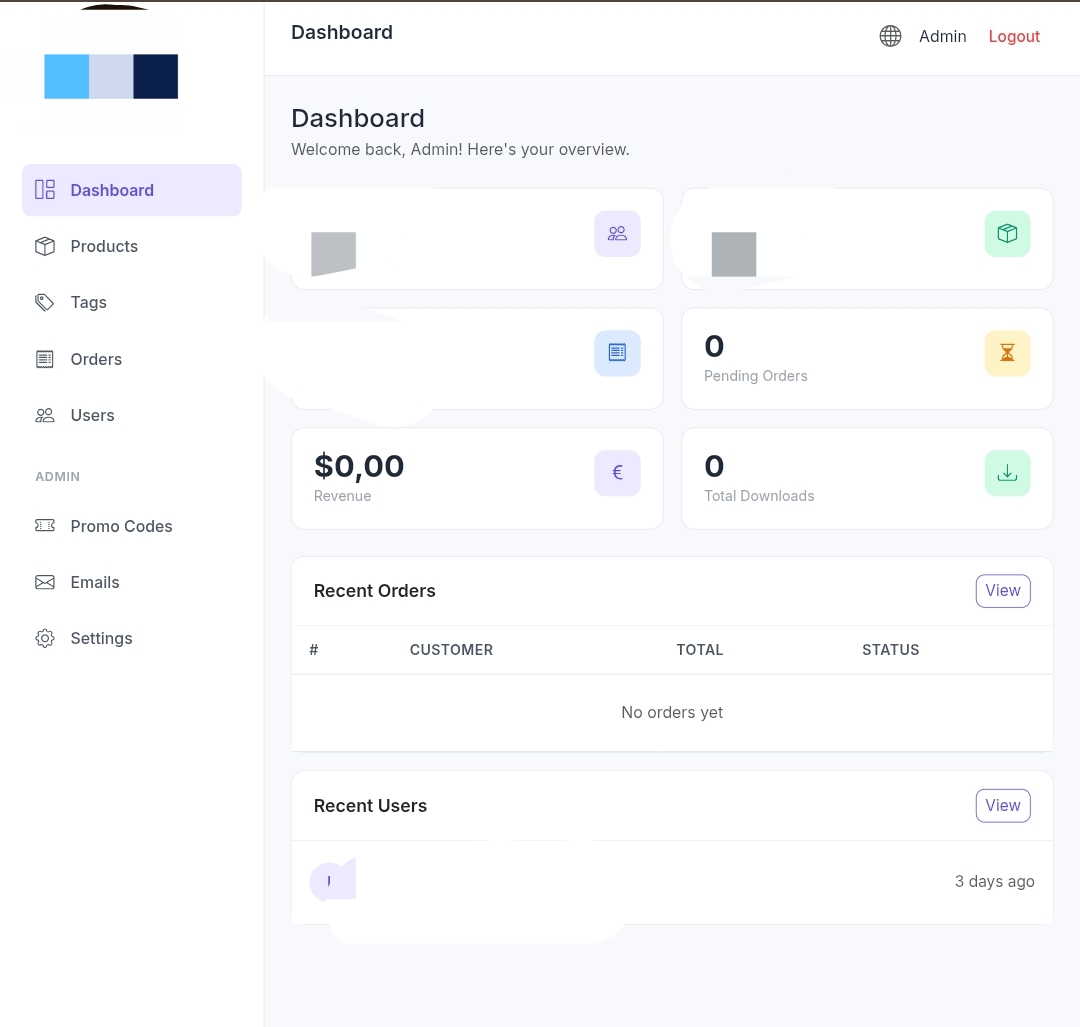Click the "Welcome back, Admin!" subtitle

460,149
